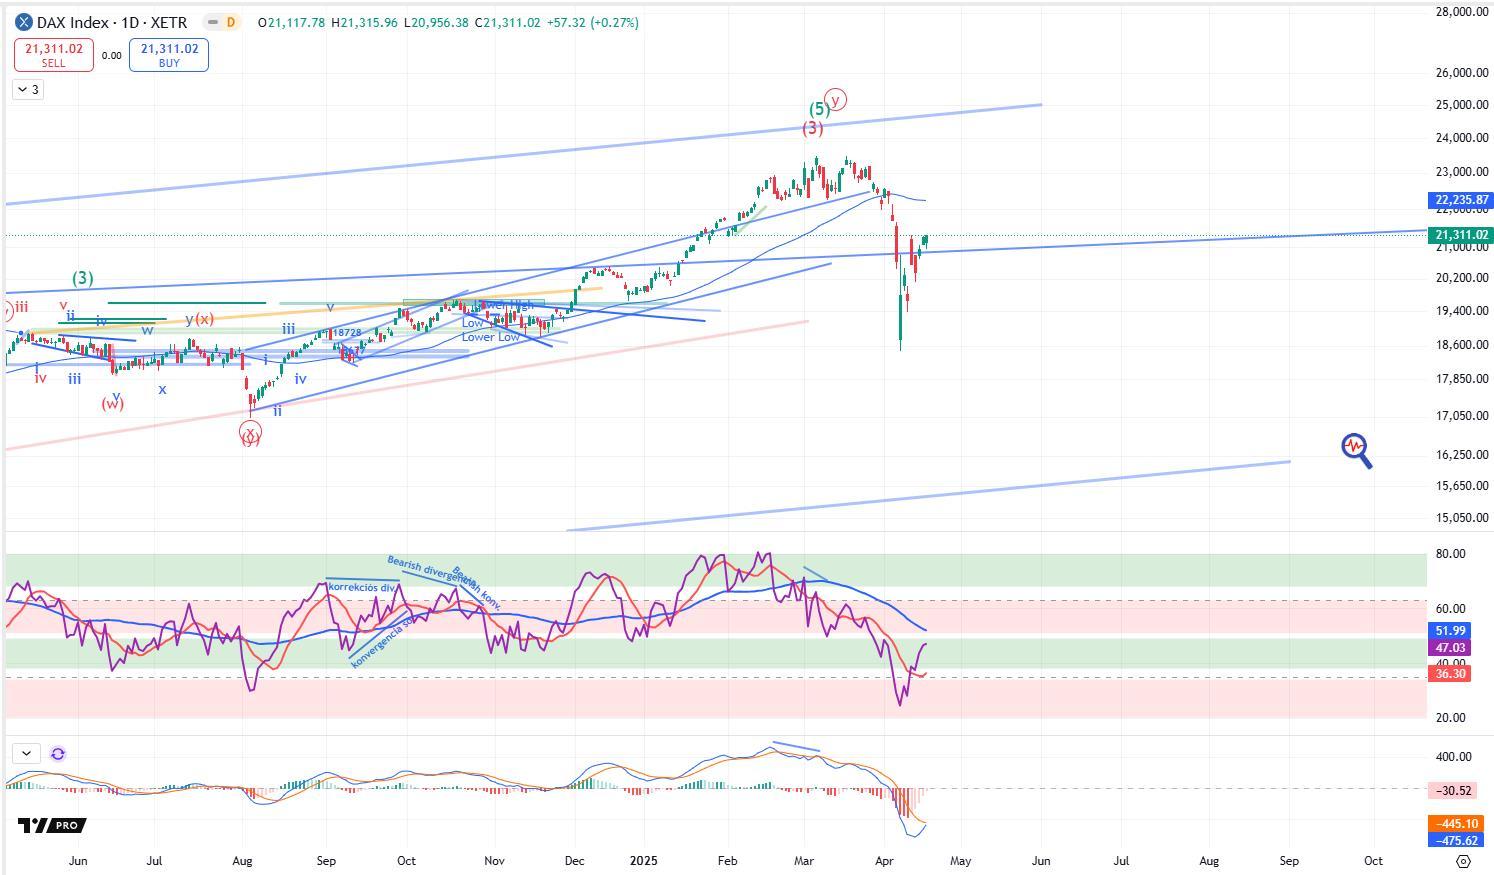This screenshot has width=1494, height=875.
Task: Click the blue BUY 21,311.02 button
Action: point(169,55)
